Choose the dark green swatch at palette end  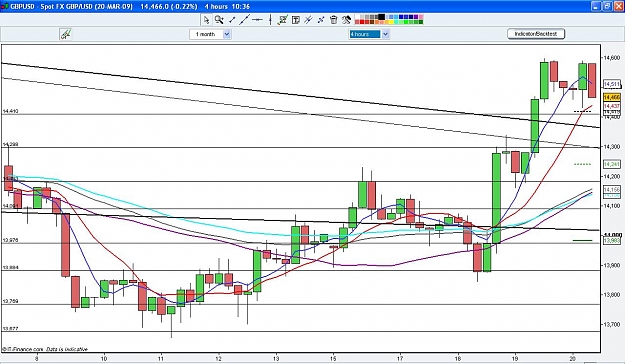(421, 22)
